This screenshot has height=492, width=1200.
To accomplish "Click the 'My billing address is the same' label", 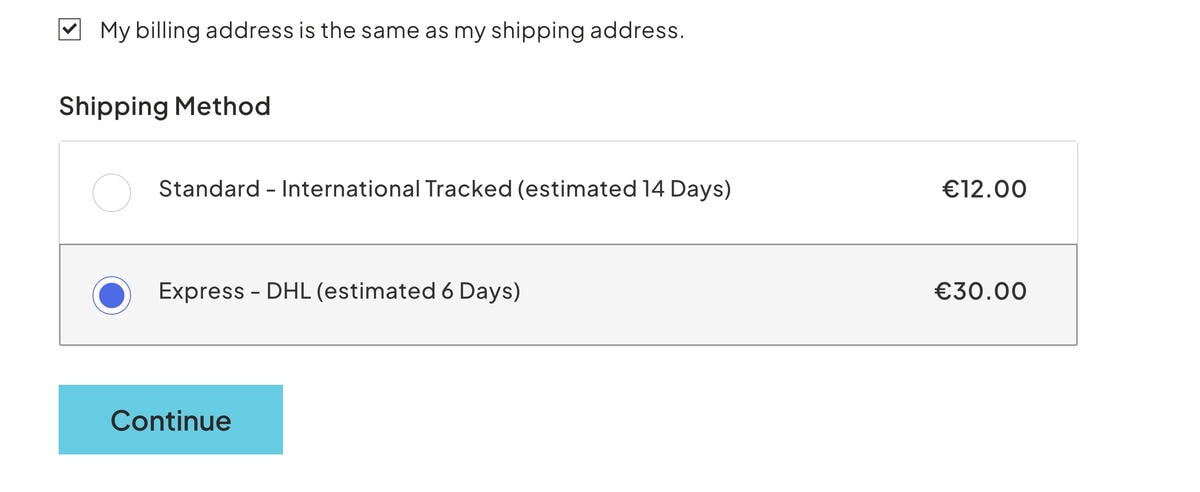I will (392, 30).
